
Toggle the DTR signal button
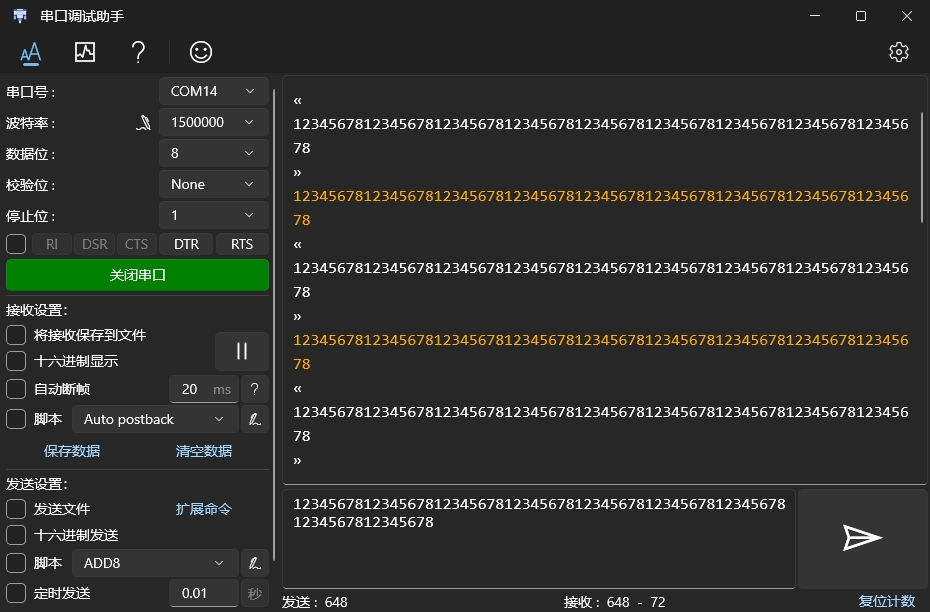point(186,244)
